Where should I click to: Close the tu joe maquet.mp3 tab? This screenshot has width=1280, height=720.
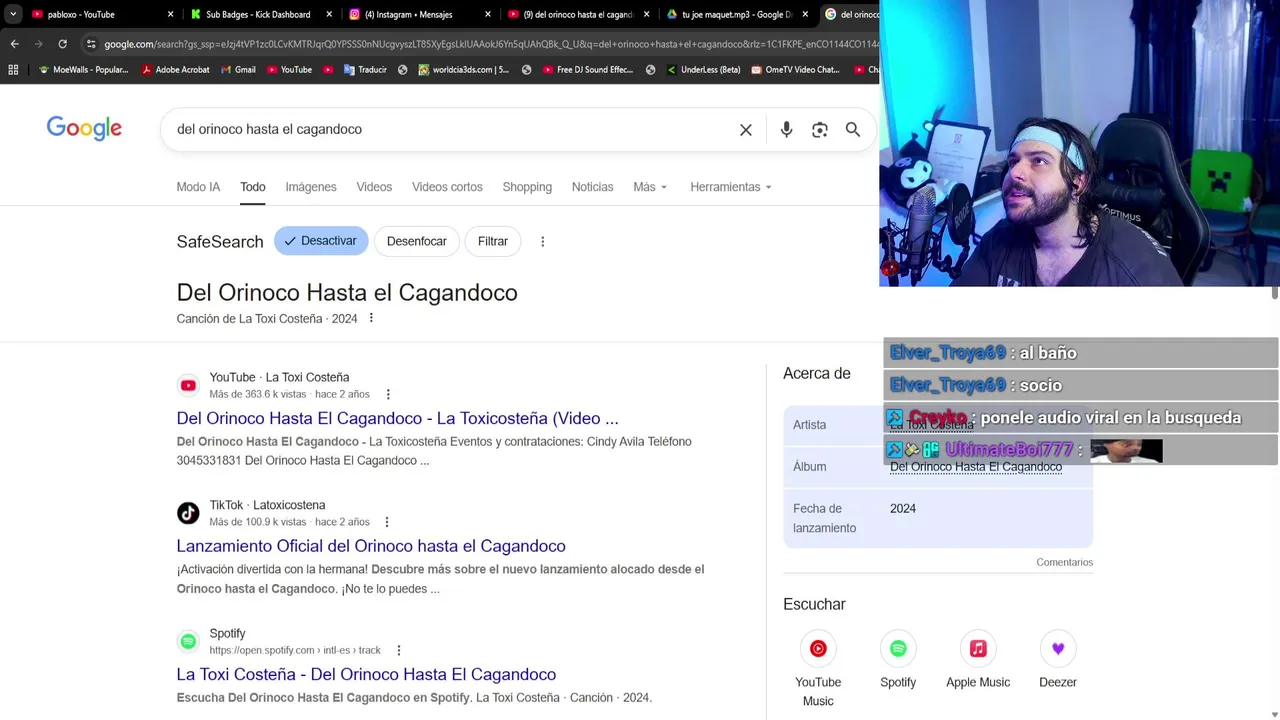(805, 14)
